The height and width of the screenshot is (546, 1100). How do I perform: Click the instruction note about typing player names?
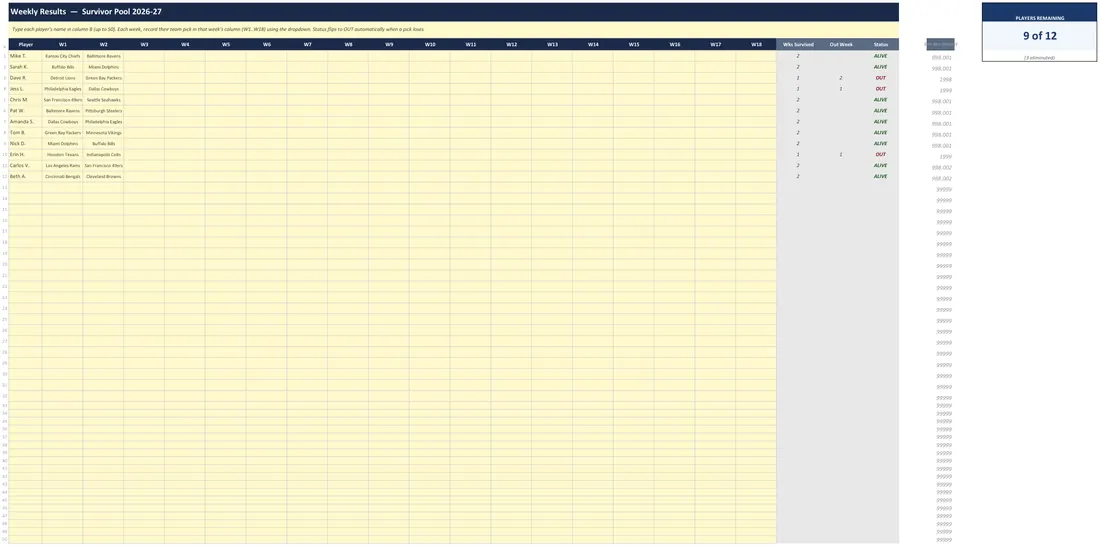click(x=217, y=29)
